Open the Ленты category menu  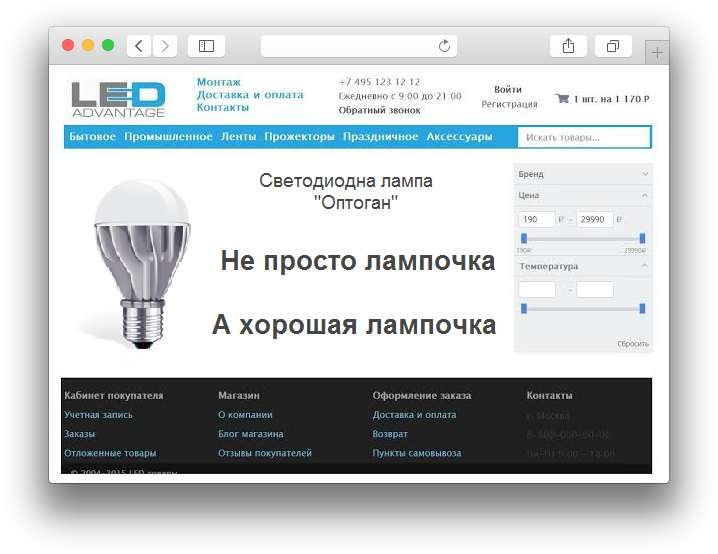click(x=238, y=136)
